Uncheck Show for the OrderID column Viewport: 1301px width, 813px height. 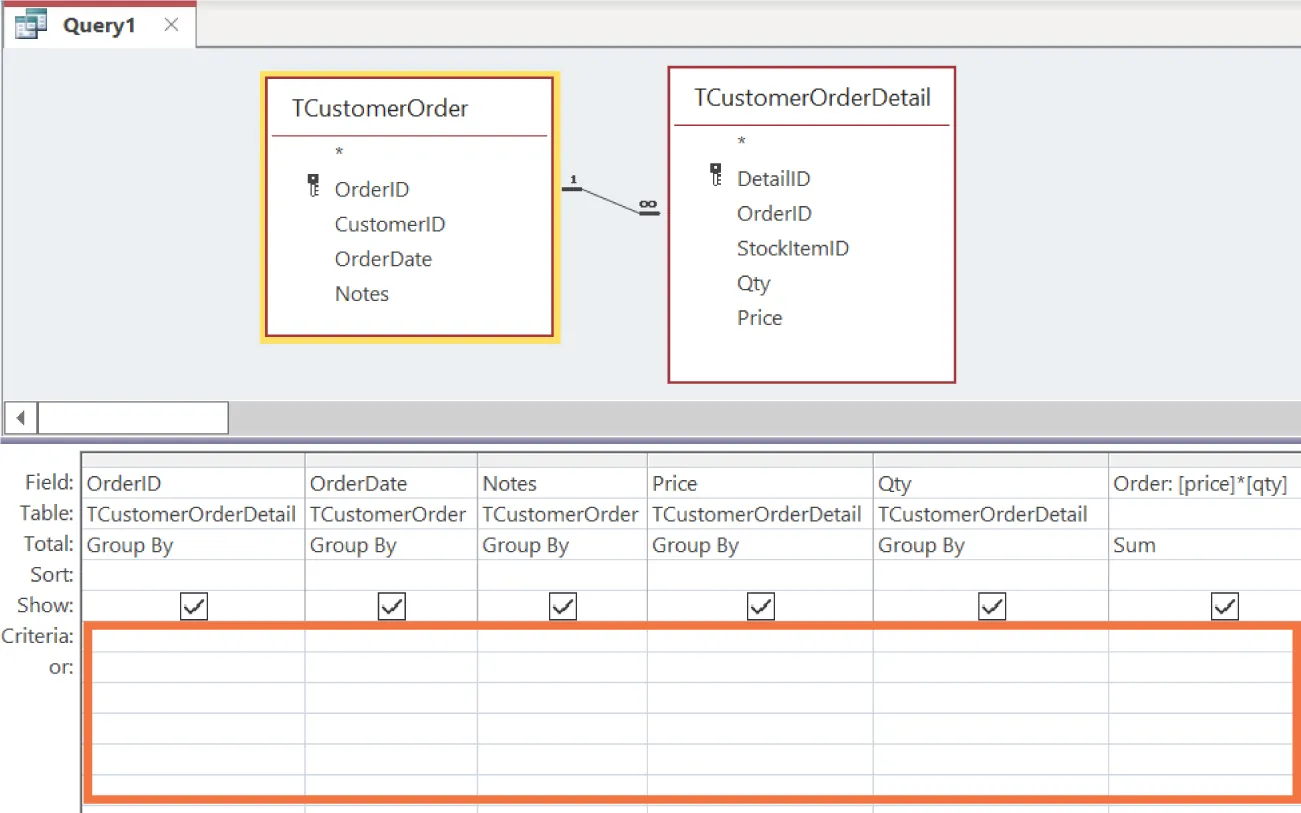pos(194,605)
